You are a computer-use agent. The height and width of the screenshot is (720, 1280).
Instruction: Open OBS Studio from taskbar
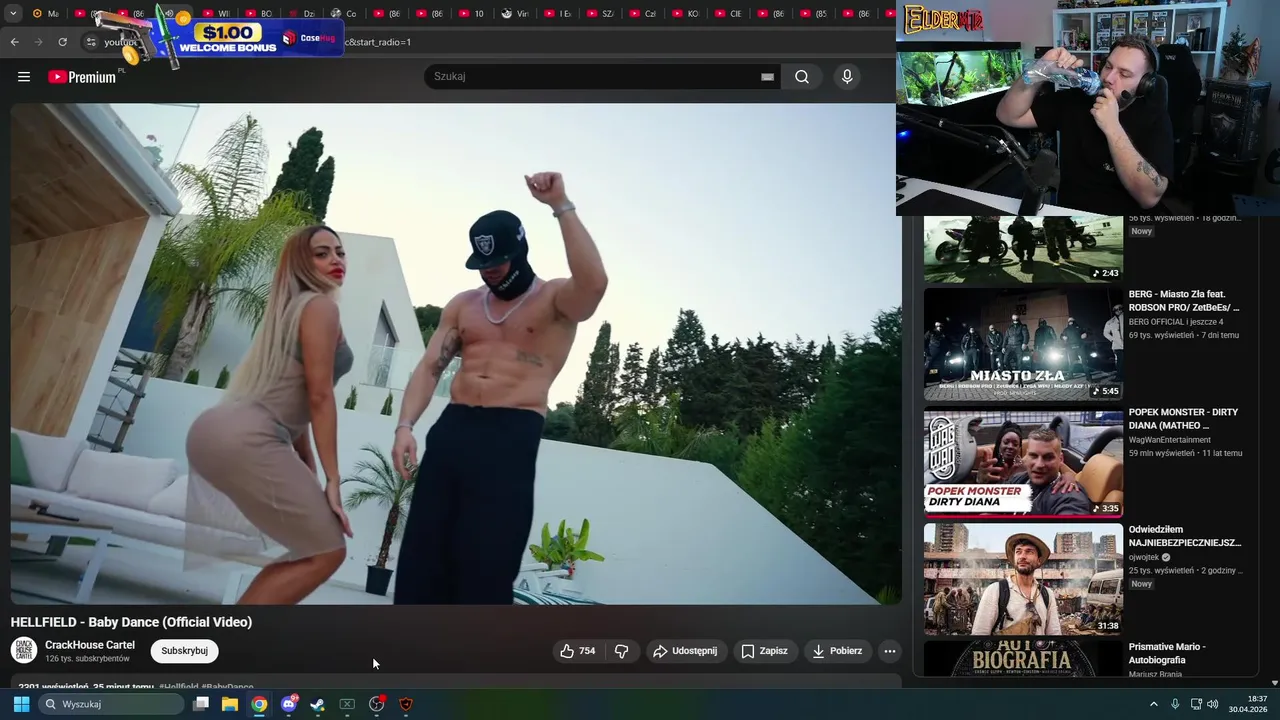point(377,704)
